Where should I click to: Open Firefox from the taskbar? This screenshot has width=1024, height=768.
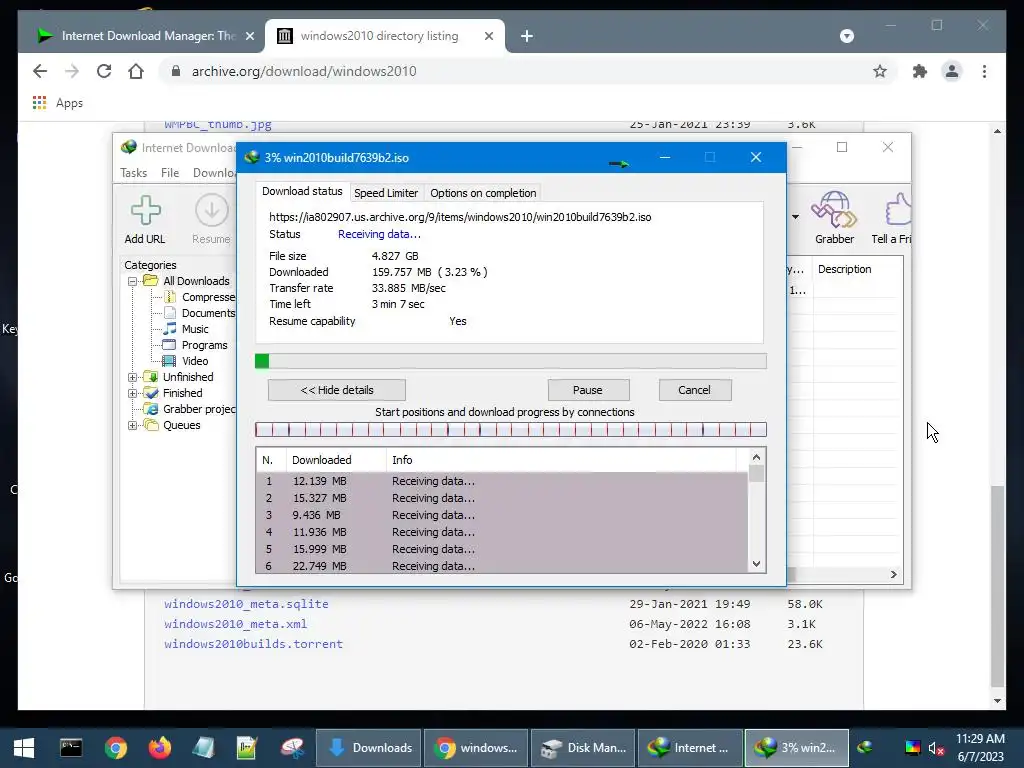click(159, 748)
